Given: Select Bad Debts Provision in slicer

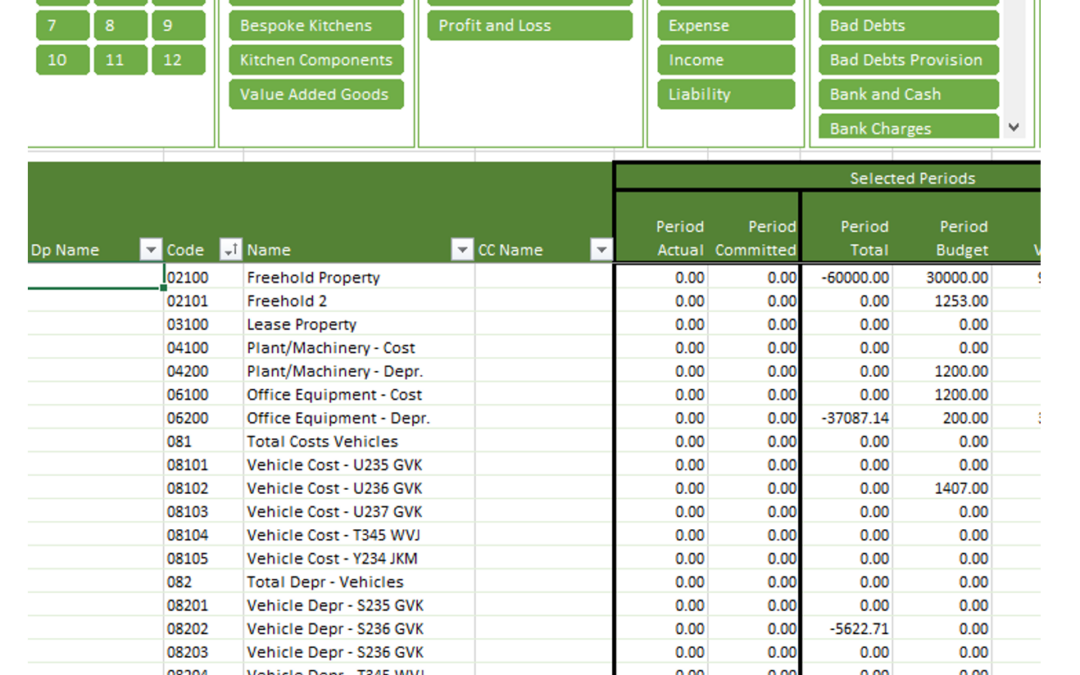Looking at the screenshot, I should click(x=907, y=60).
